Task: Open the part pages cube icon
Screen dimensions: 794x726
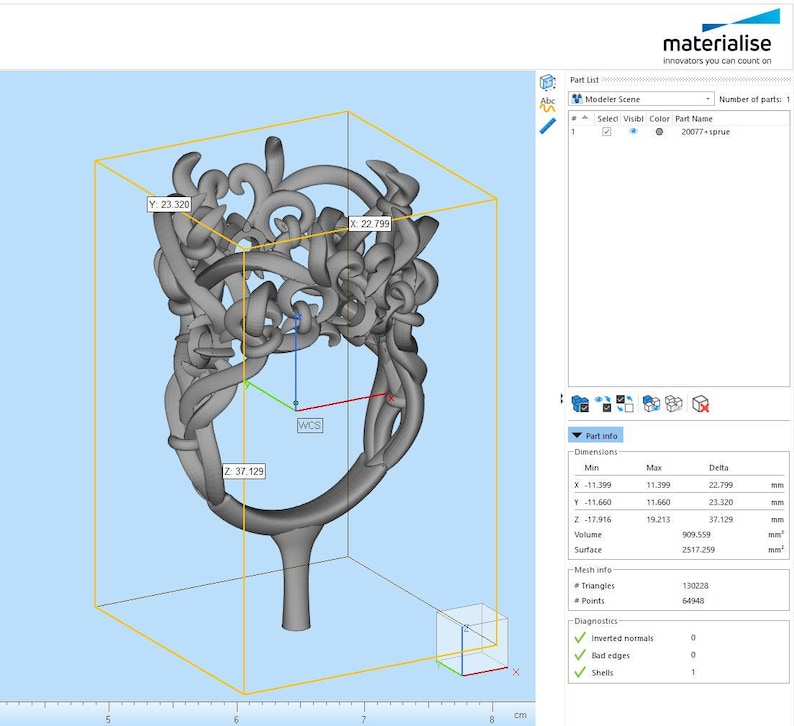Action: (547, 82)
